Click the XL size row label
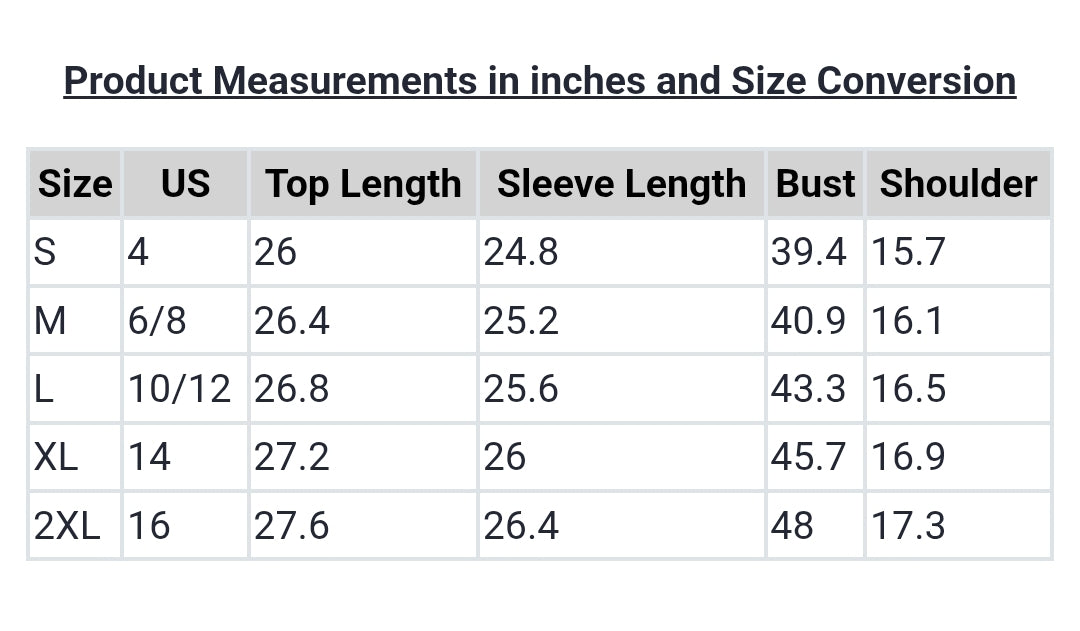 (x=56, y=457)
